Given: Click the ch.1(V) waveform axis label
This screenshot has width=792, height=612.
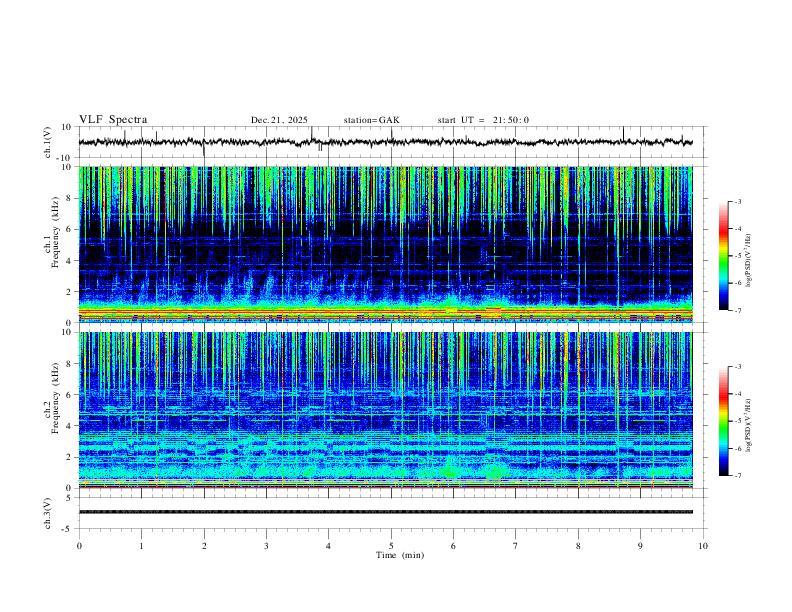Looking at the screenshot, I should (x=48, y=142).
